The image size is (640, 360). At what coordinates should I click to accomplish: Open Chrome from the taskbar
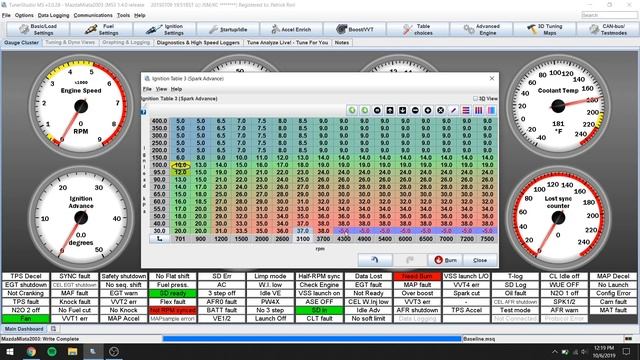[31, 351]
